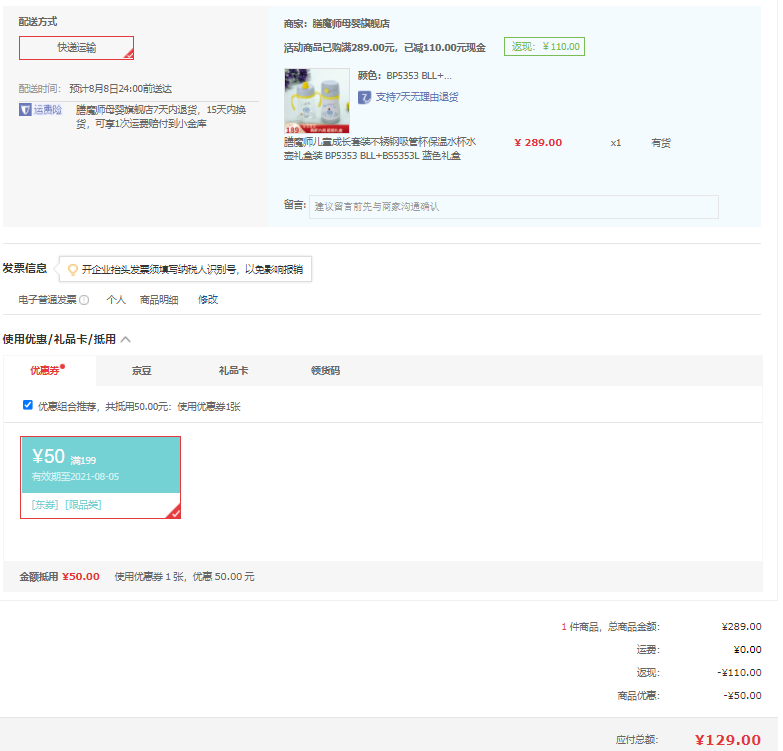Click the [东券] [限品类] coupon label
The image size is (783, 751).
[x=66, y=505]
